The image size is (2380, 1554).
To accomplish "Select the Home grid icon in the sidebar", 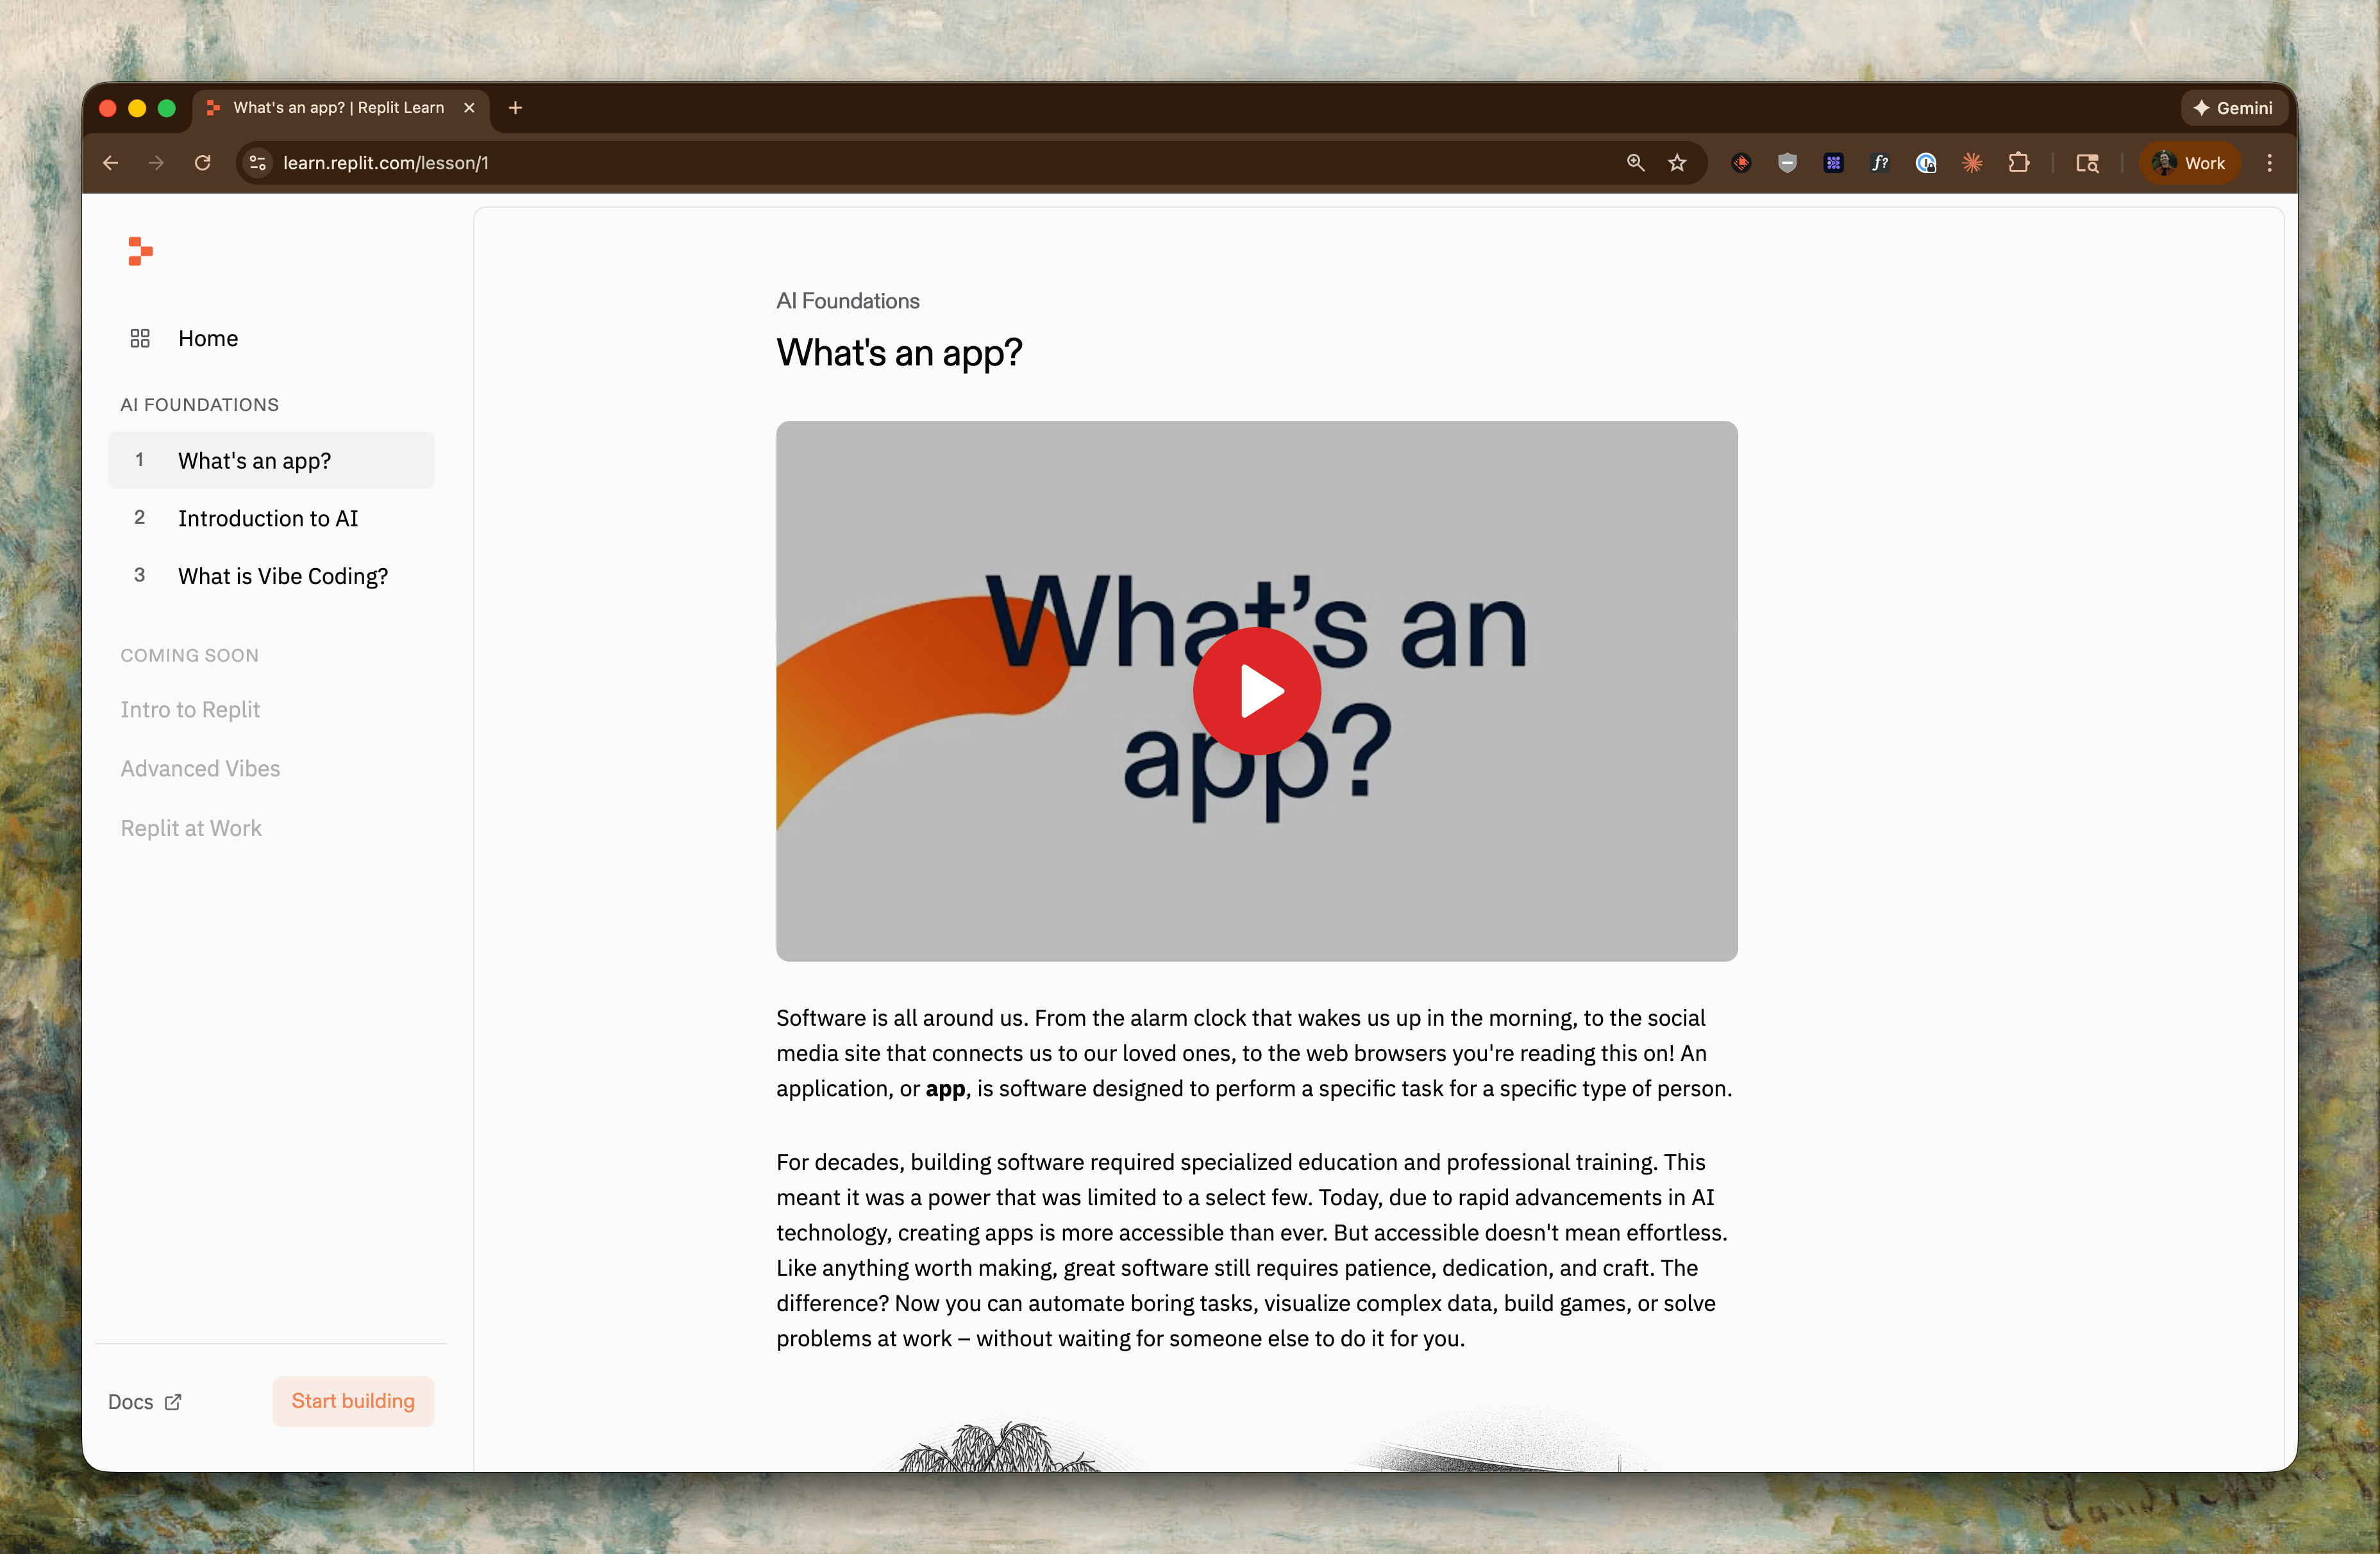I will click(x=140, y=338).
